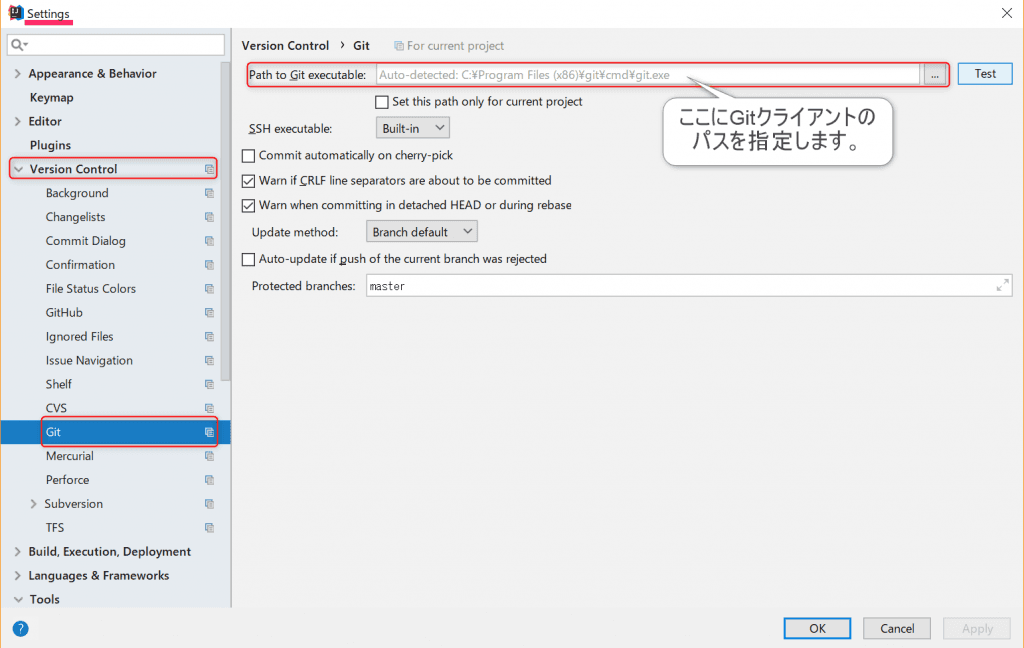Click the help question mark icon
This screenshot has height=648, width=1024.
[20, 629]
